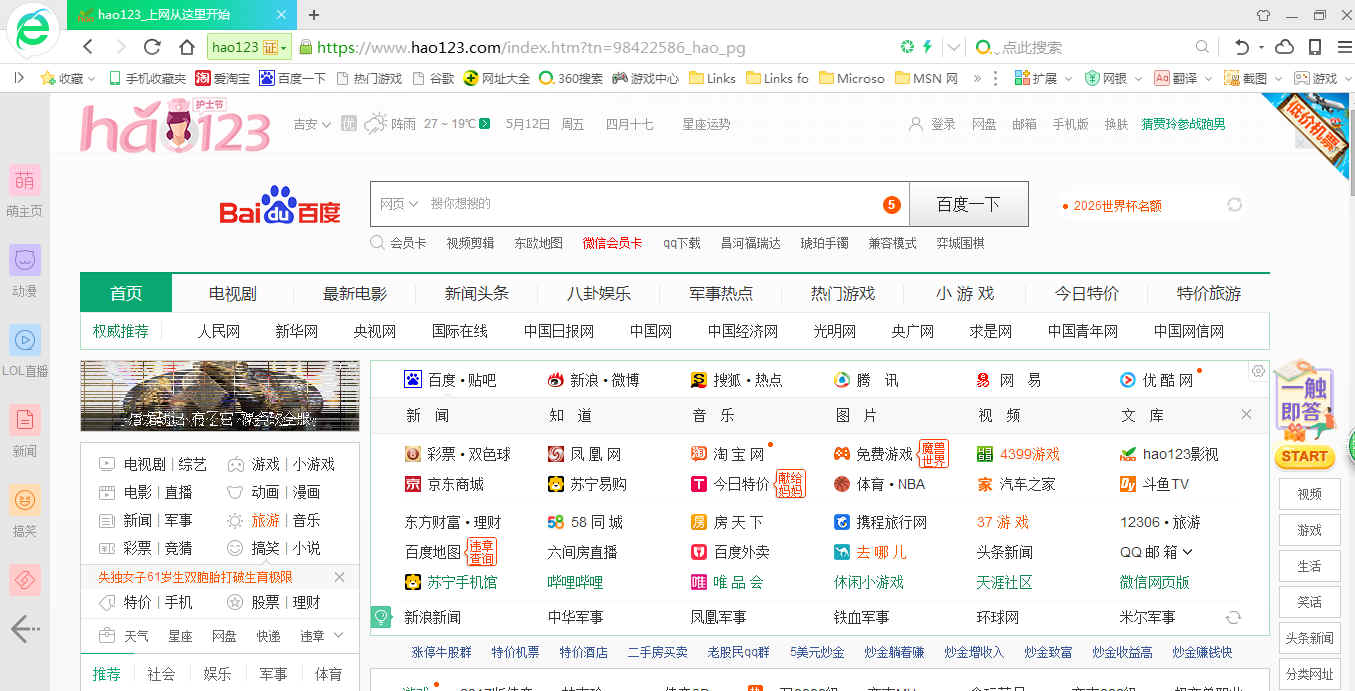Switch to the 今日特价 tab
This screenshot has width=1355, height=691.
click(x=1087, y=293)
